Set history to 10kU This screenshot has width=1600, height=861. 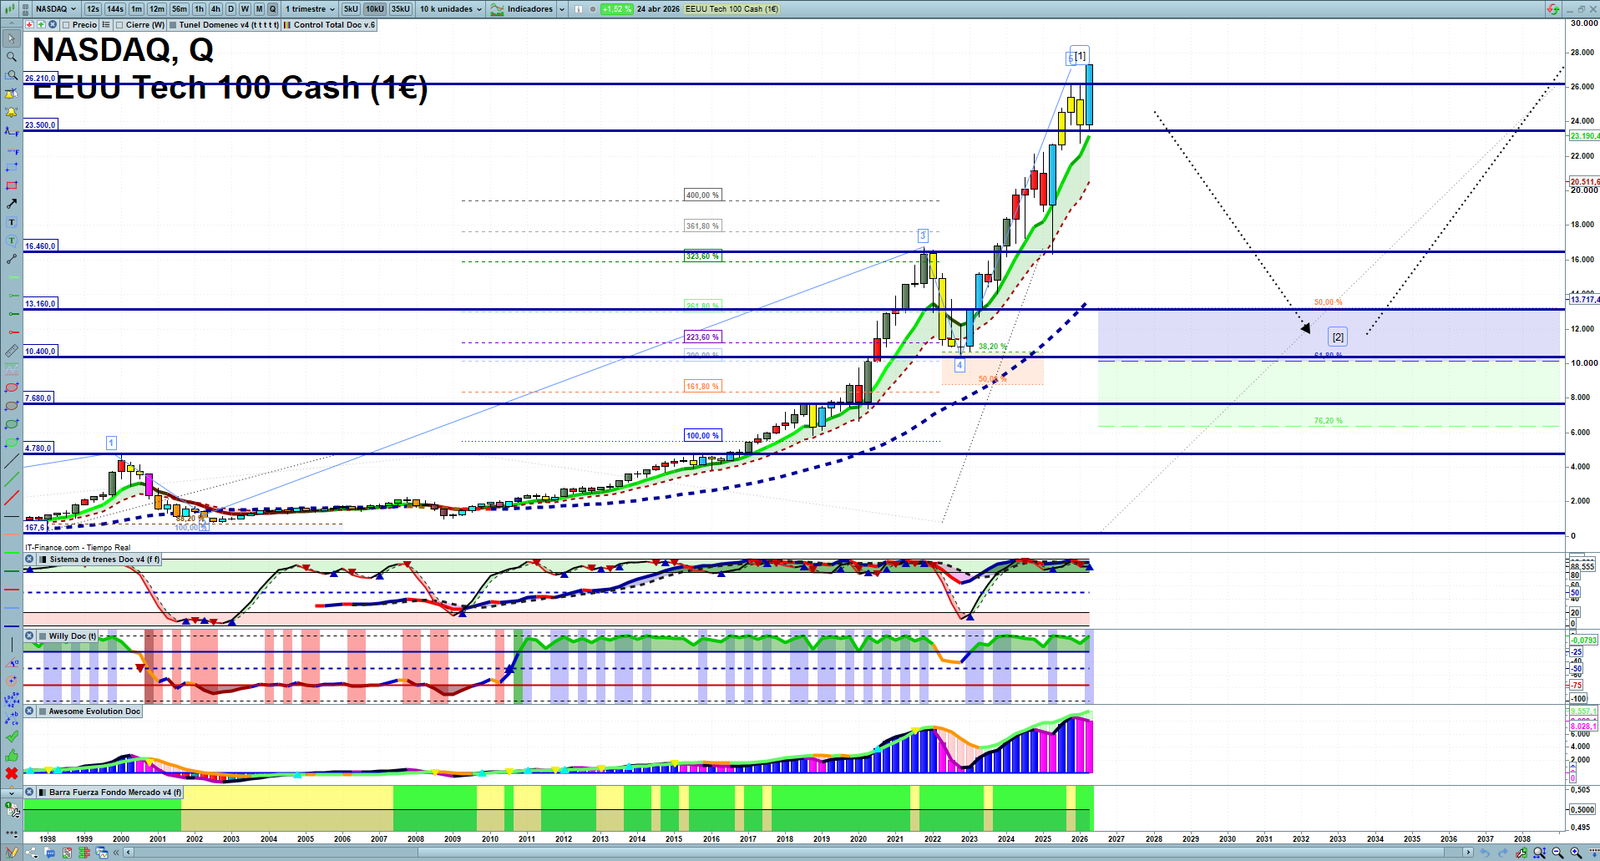pos(375,9)
